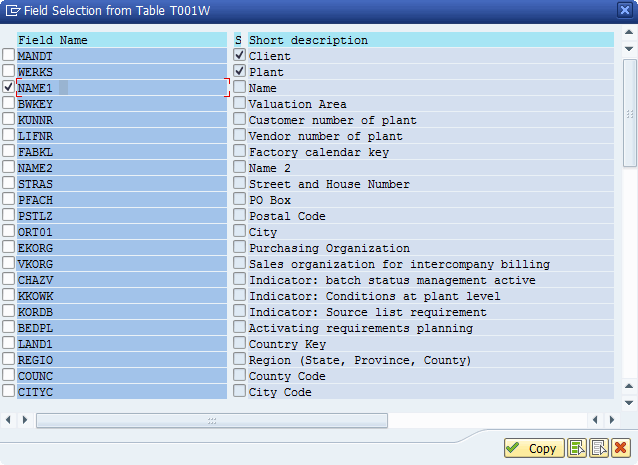638x465 pixels.
Task: Click the Select All fields icon
Action: (577, 448)
